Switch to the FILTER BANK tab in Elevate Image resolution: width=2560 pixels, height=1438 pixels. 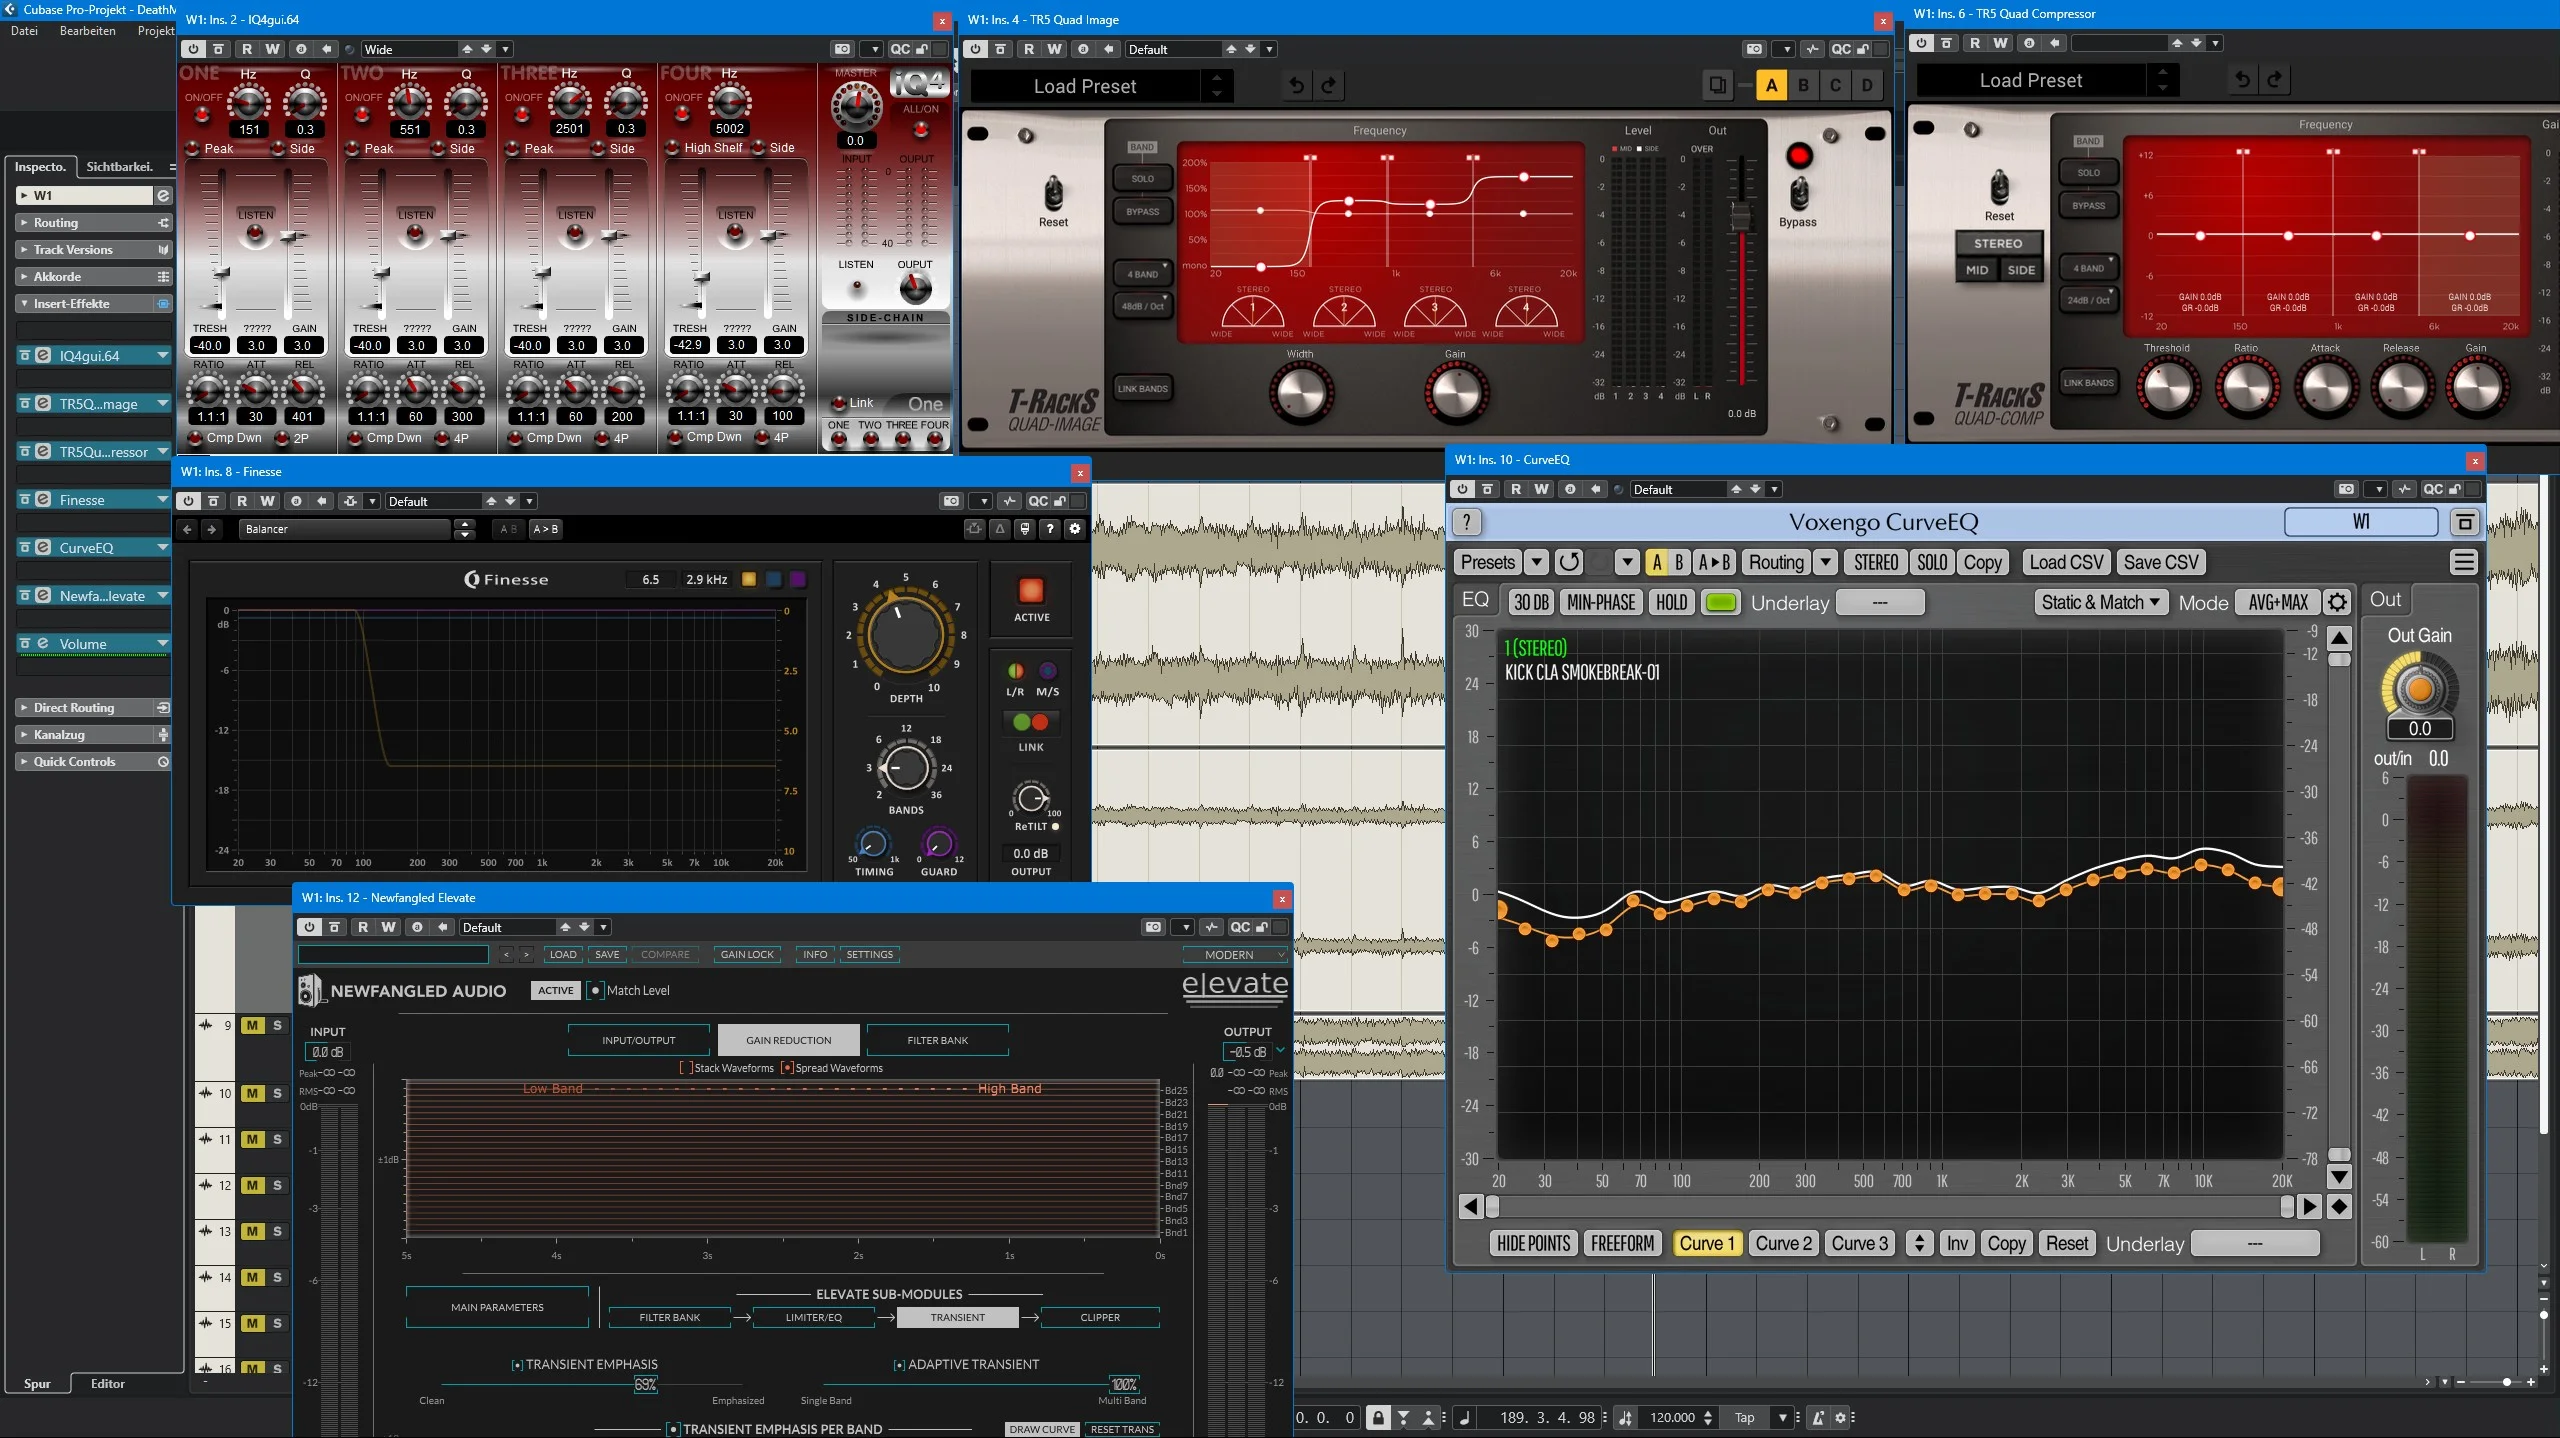click(x=937, y=1040)
